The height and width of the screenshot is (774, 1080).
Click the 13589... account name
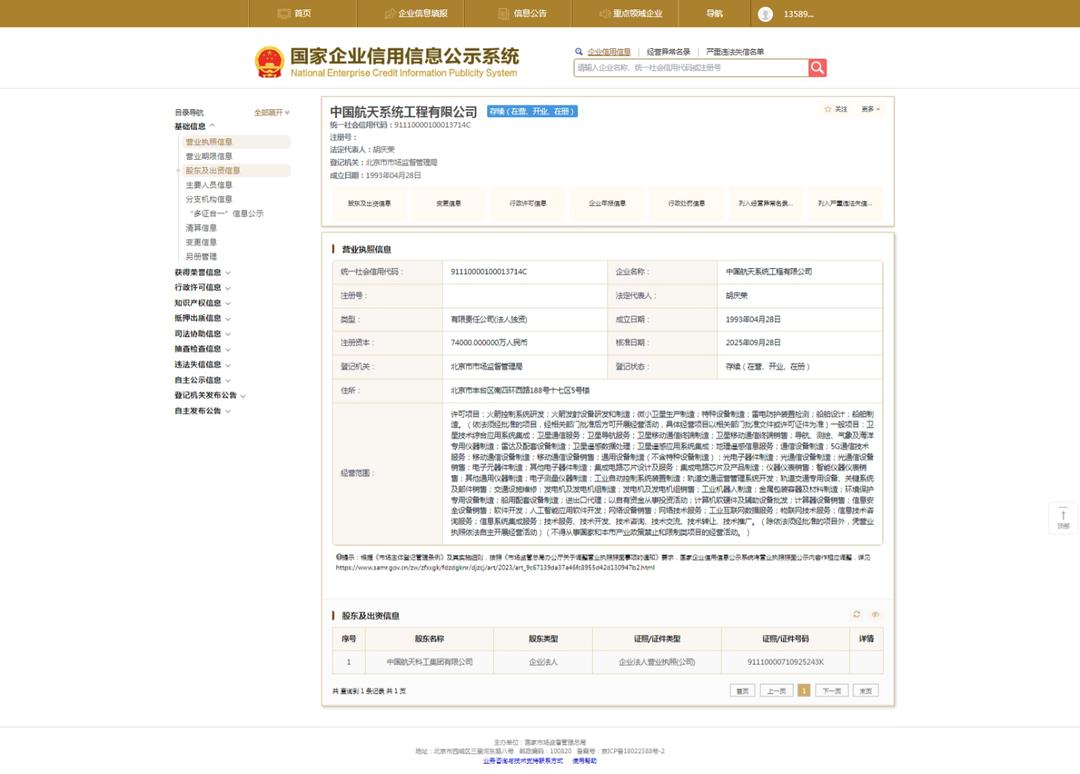(x=798, y=14)
